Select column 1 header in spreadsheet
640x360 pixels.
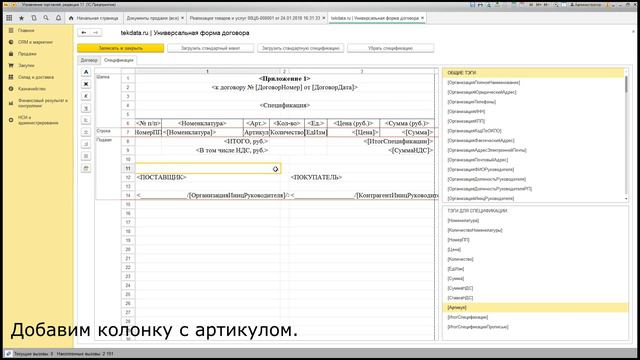pos(207,71)
